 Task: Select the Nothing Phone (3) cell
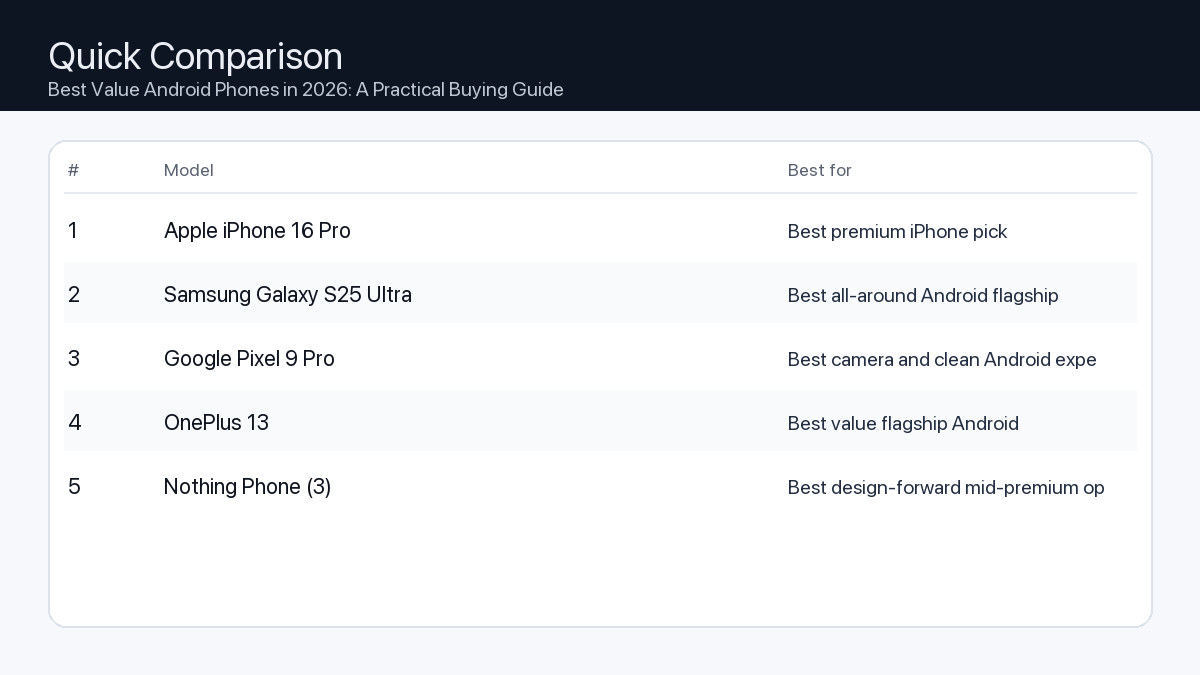pos(247,487)
